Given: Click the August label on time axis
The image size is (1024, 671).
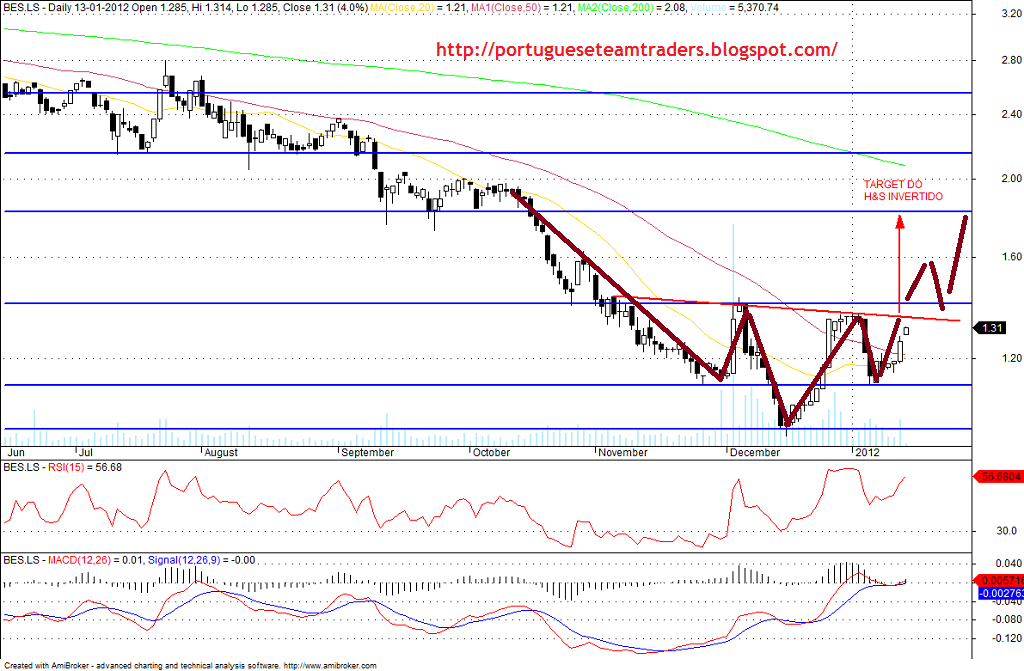Looking at the screenshot, I should pos(221,452).
